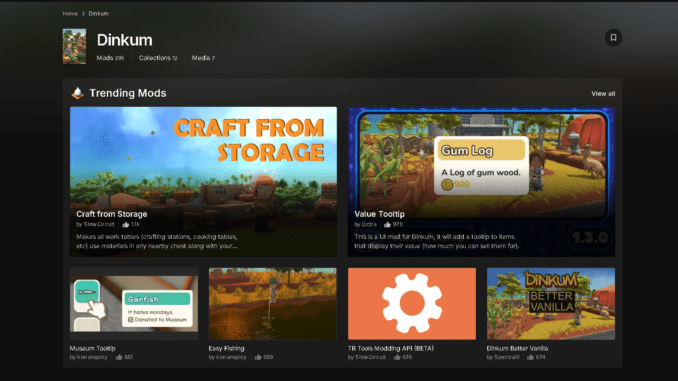
Task: Click thumbs-up icon on Dinkum Better Vanilla
Action: pyautogui.click(x=530, y=357)
